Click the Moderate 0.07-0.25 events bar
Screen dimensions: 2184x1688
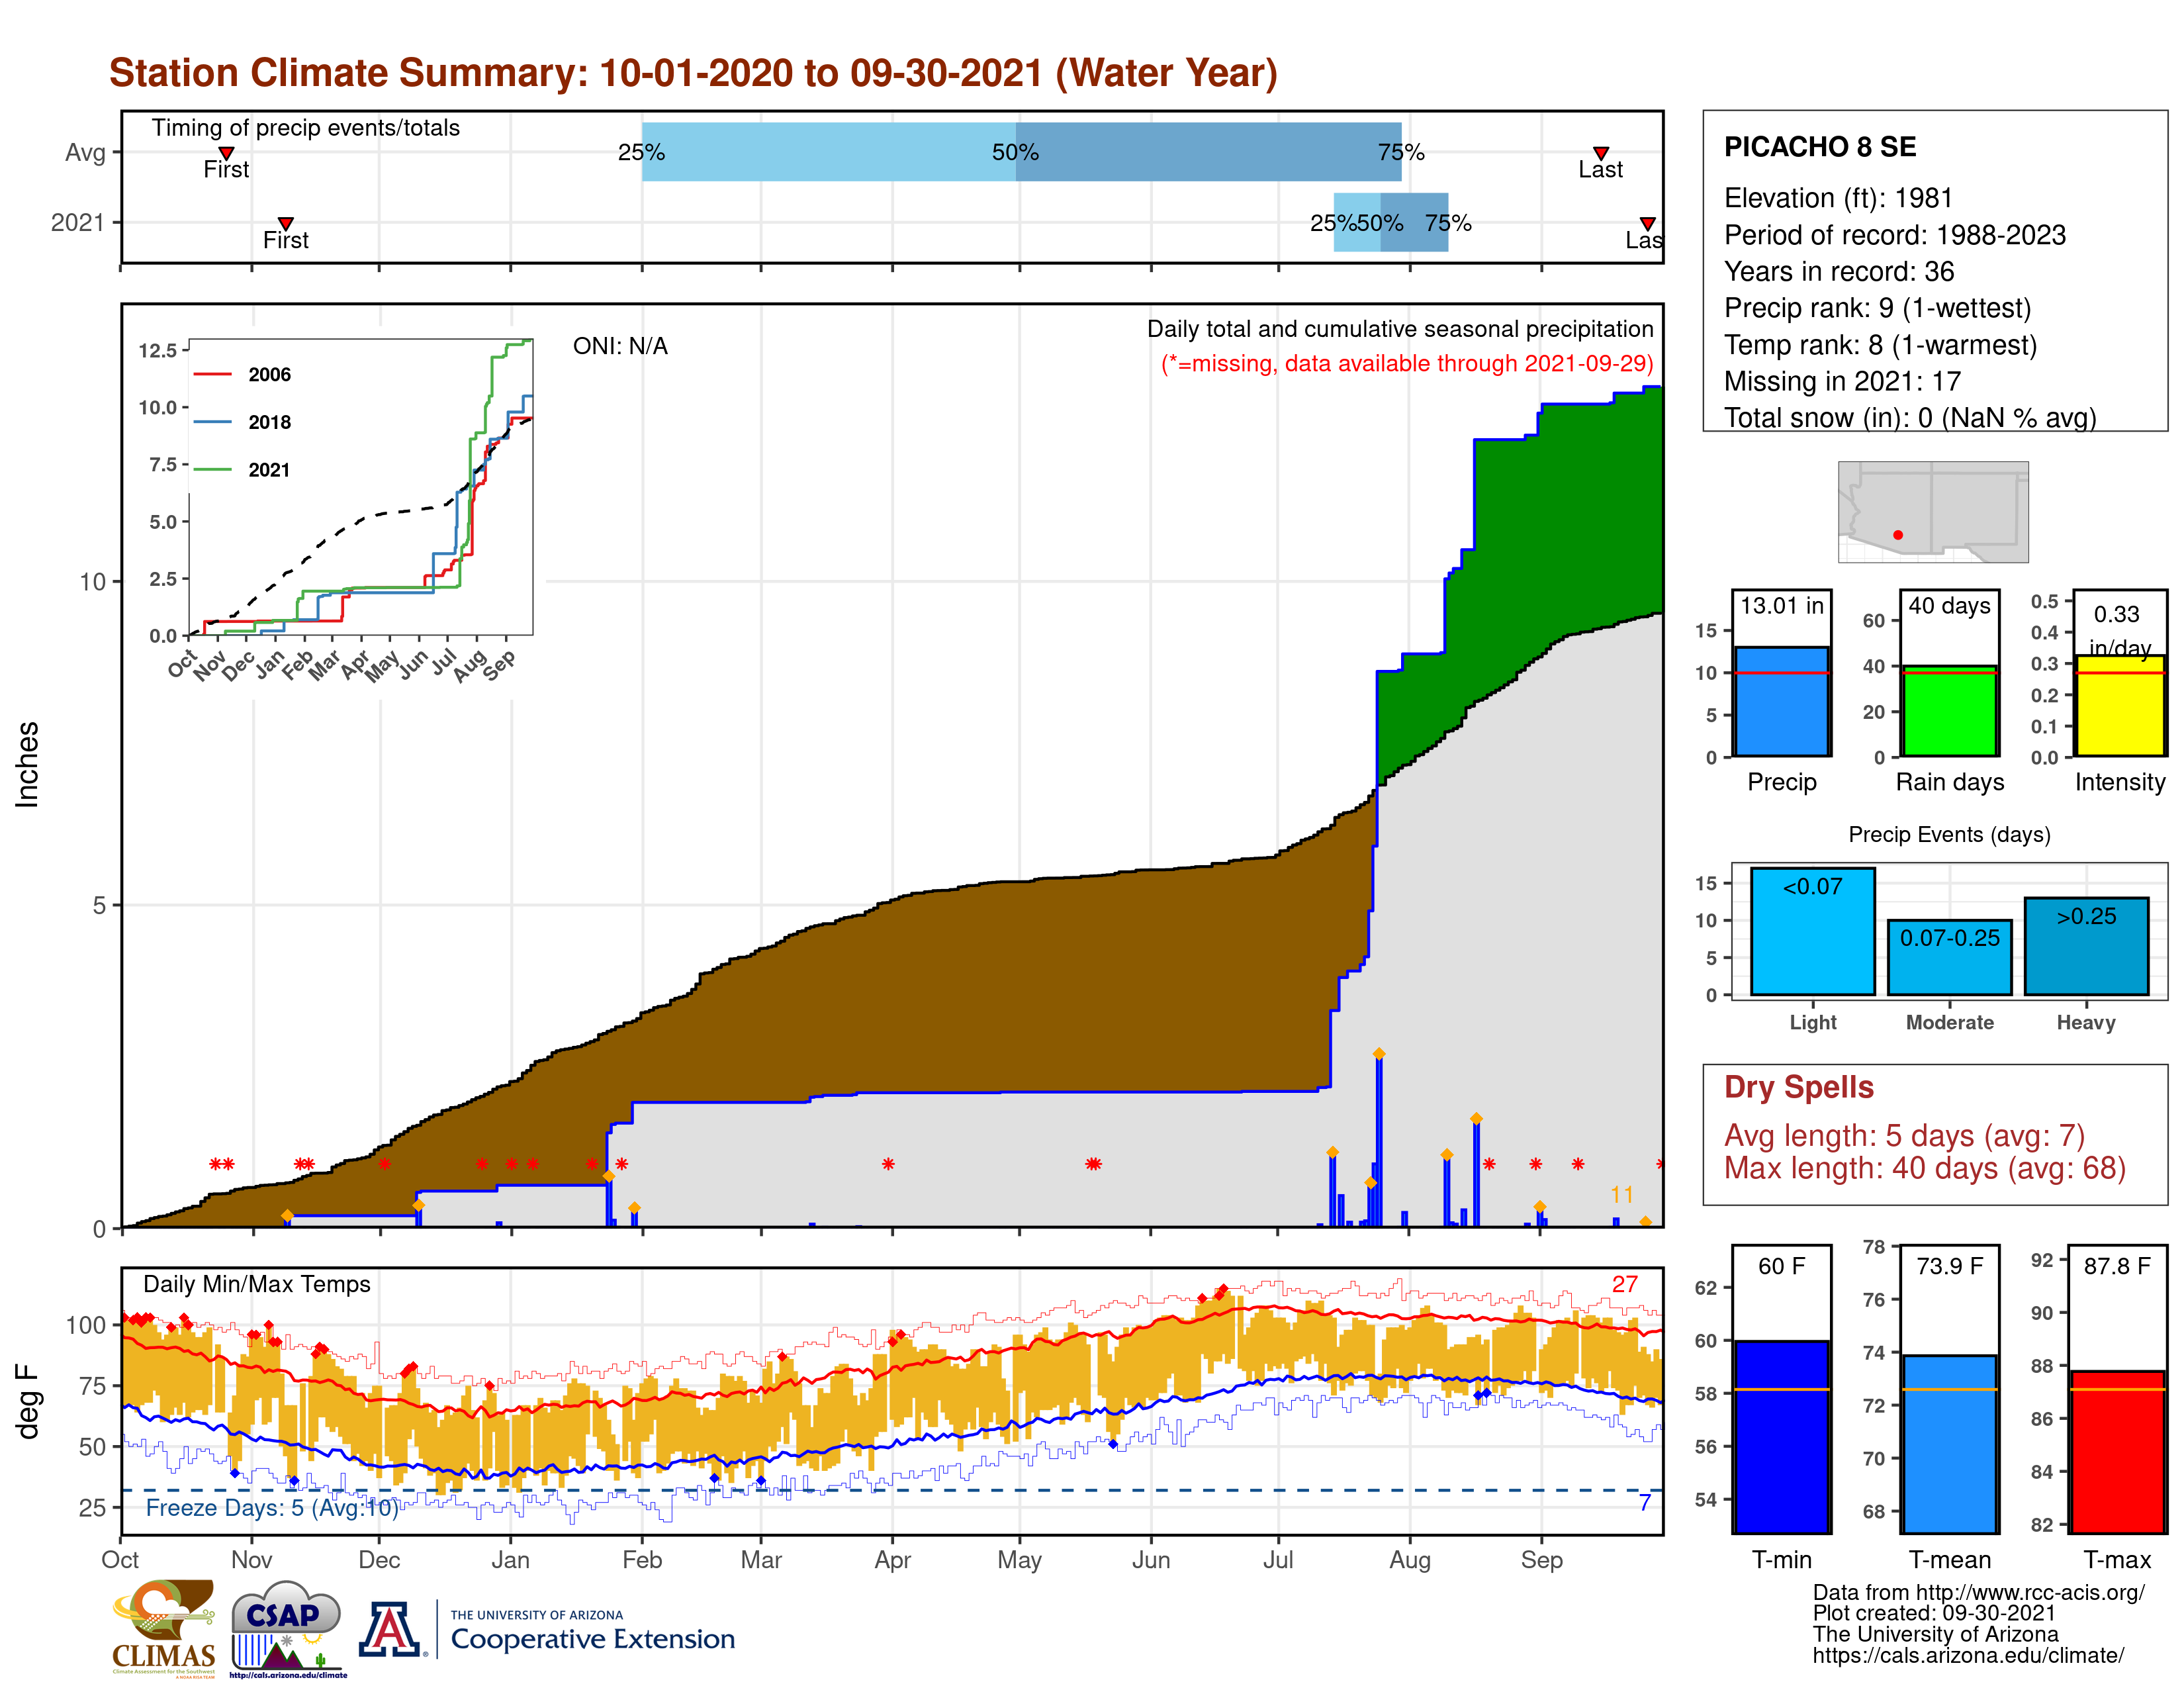[x=1949, y=957]
